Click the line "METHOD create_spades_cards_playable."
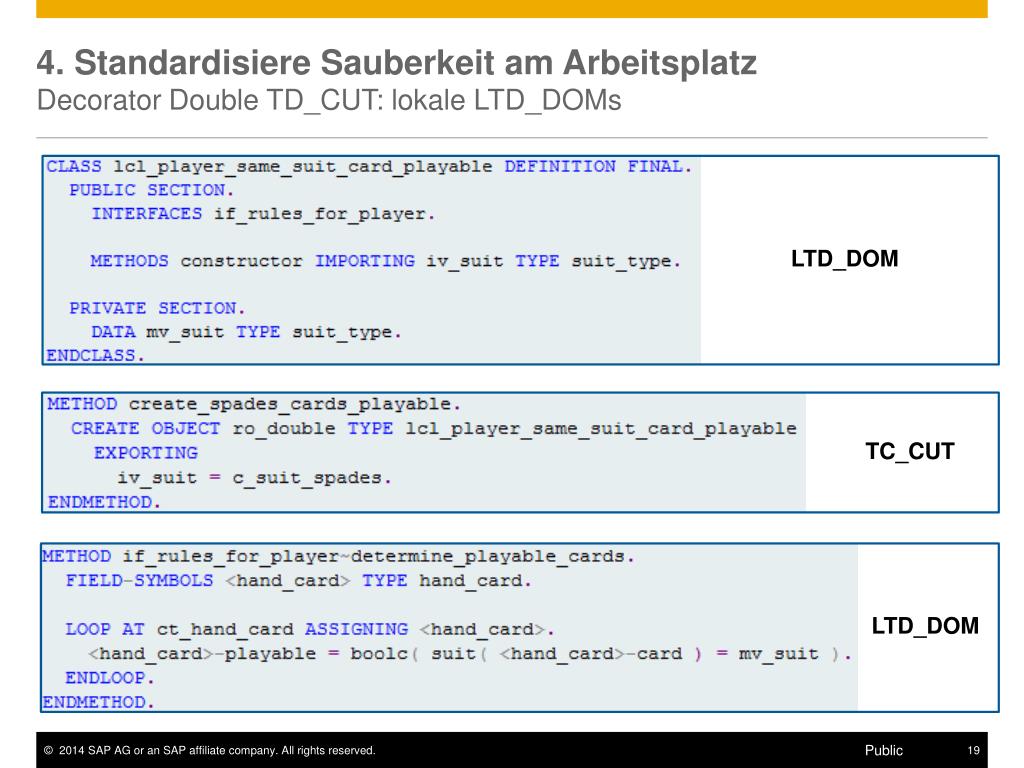Screen dimensions: 1024x768 pyautogui.click(x=254, y=404)
